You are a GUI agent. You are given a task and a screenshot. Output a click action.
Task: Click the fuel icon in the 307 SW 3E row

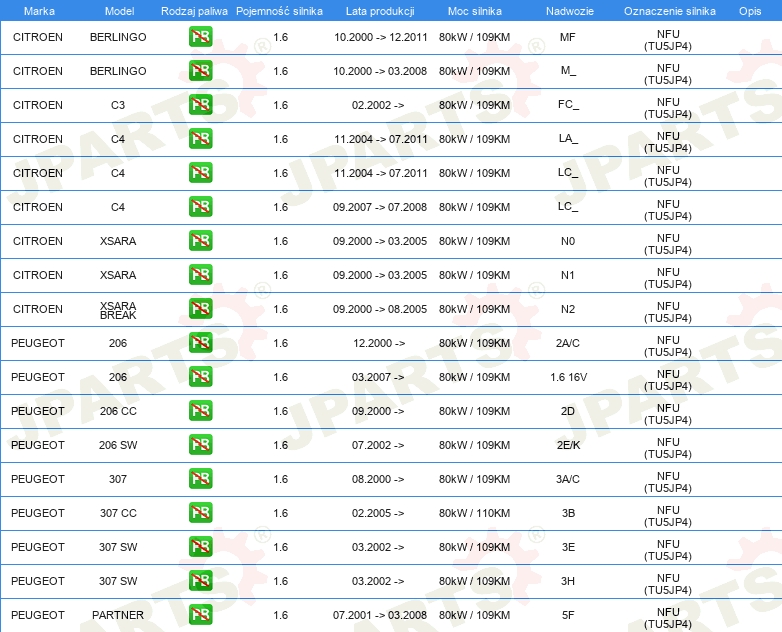click(200, 546)
